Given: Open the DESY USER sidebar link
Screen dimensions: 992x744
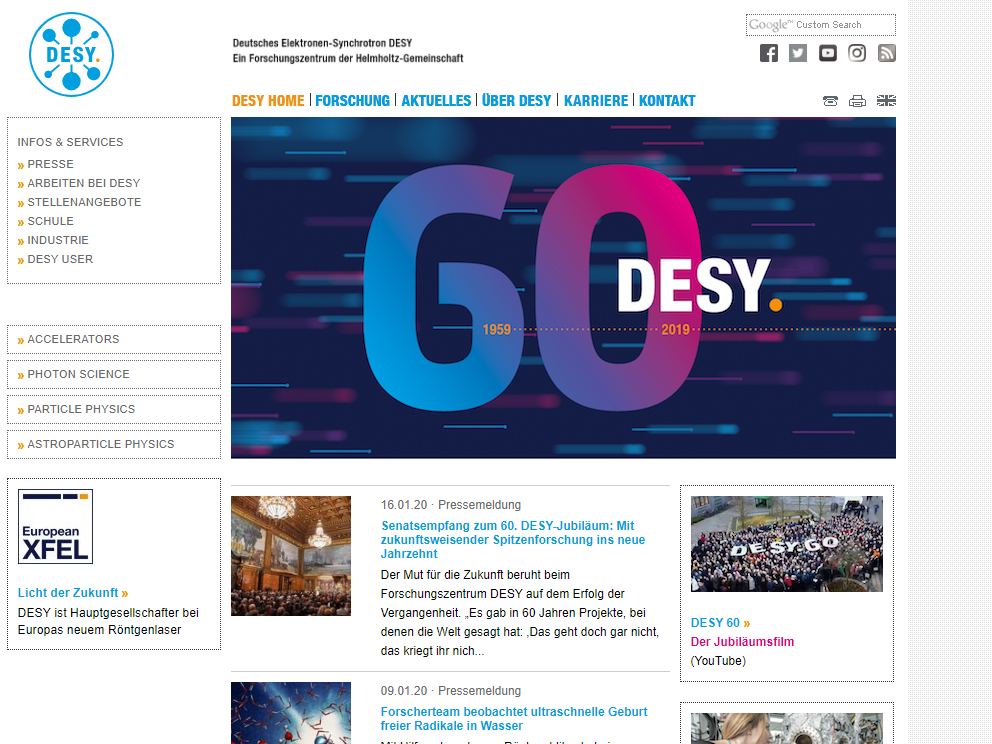Looking at the screenshot, I should point(60,259).
